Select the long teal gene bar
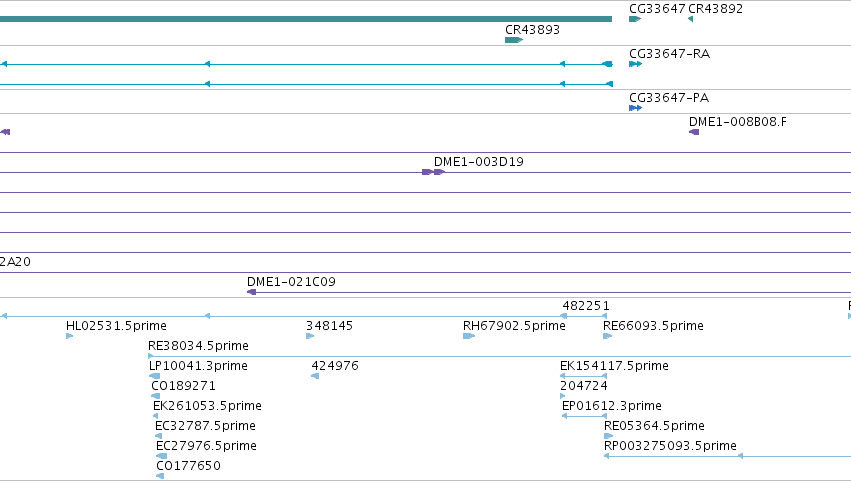 (306, 19)
